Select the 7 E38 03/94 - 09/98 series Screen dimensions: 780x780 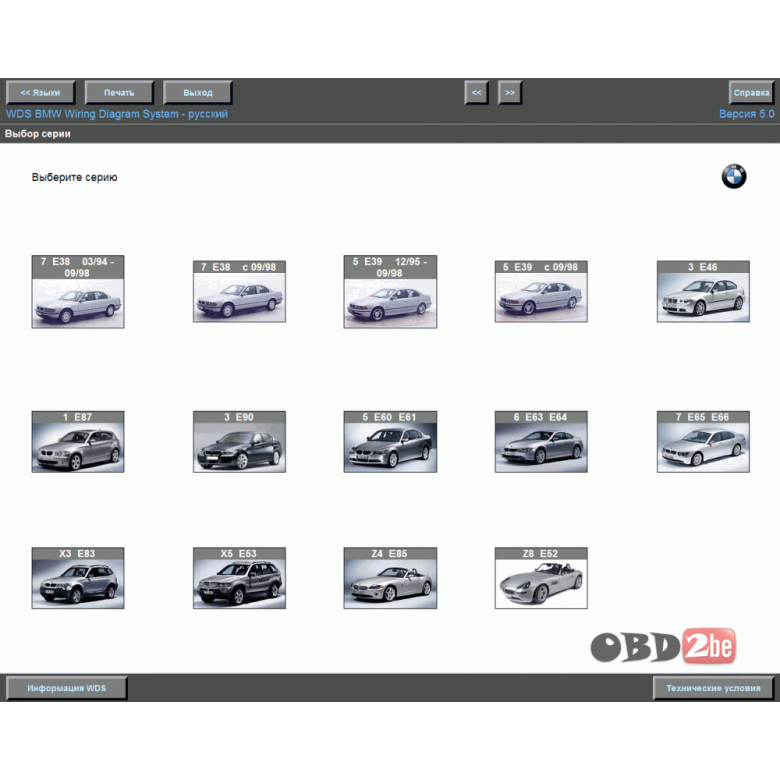[x=78, y=292]
